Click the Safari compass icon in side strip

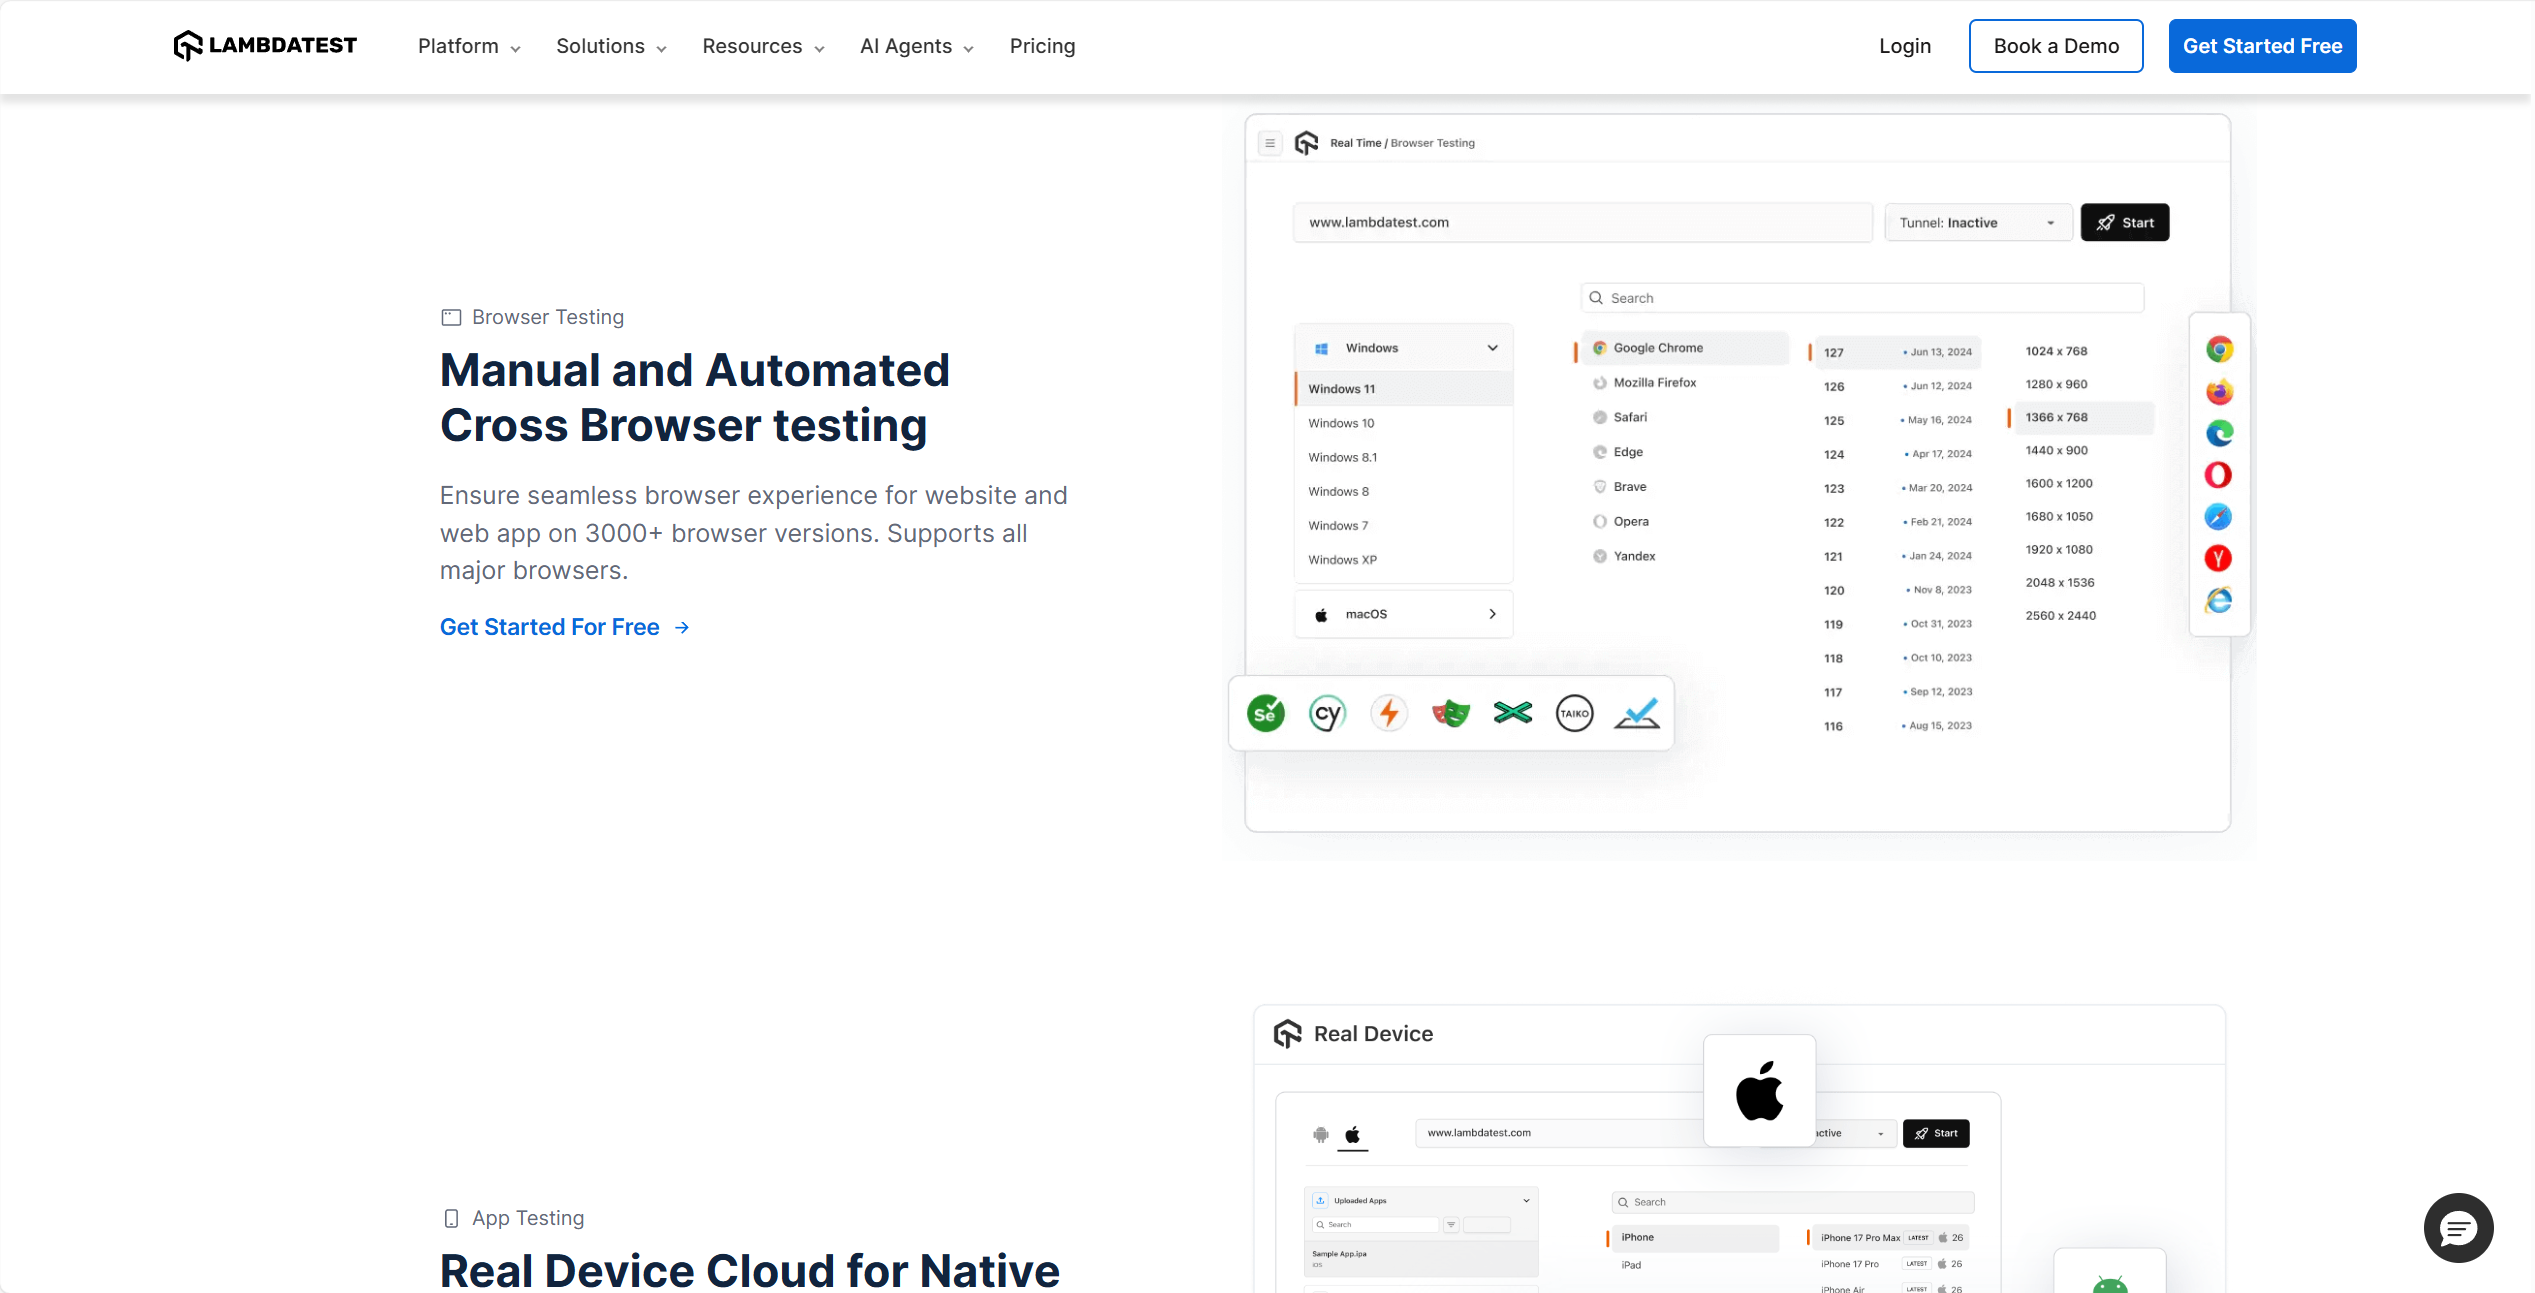click(x=2219, y=517)
